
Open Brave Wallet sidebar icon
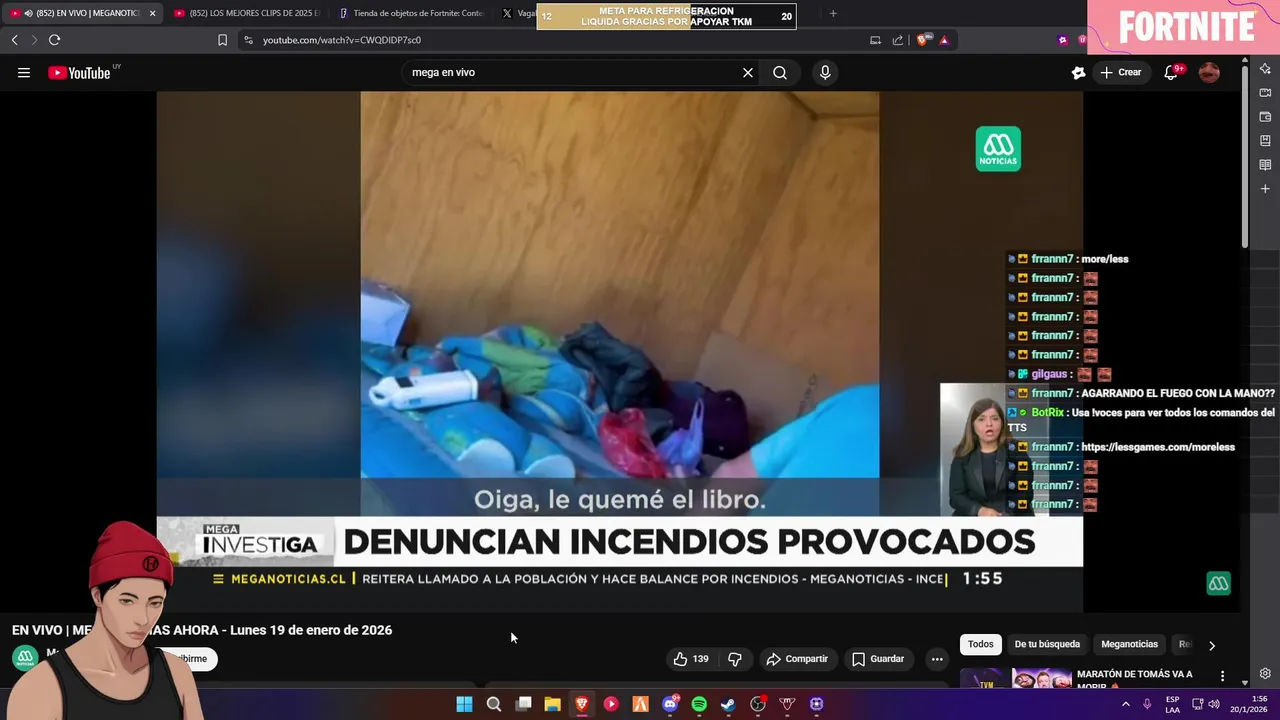(1265, 116)
